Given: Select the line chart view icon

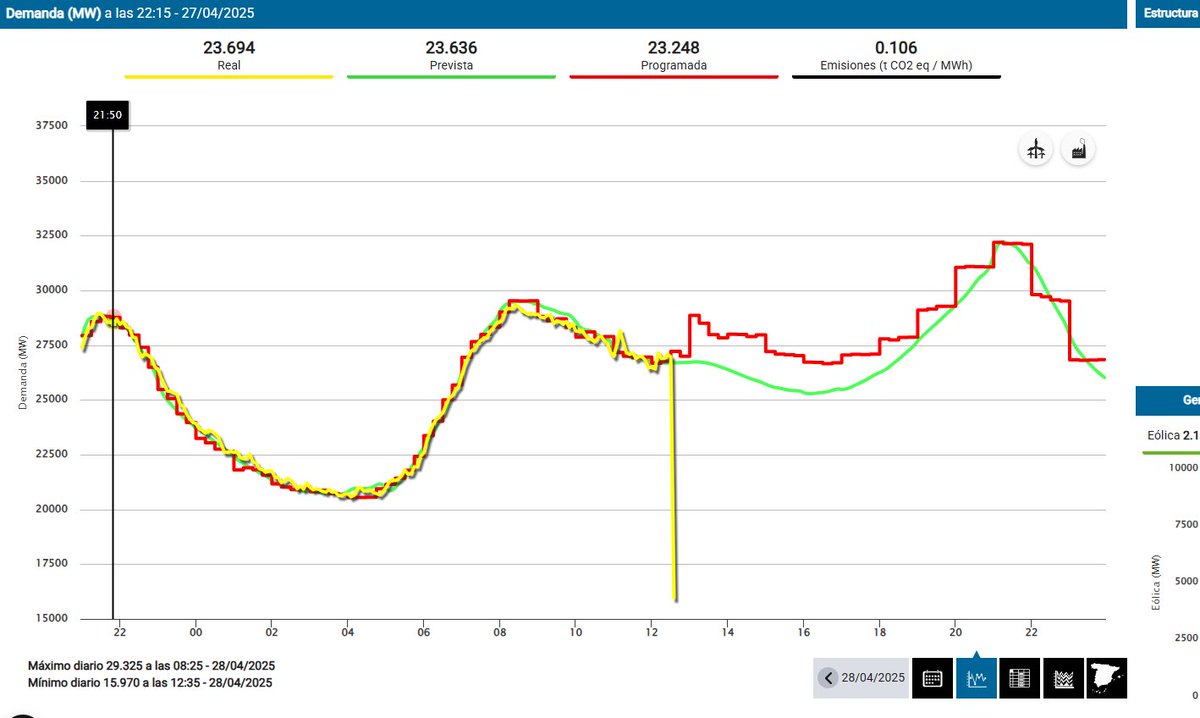Looking at the screenshot, I should [x=976, y=678].
